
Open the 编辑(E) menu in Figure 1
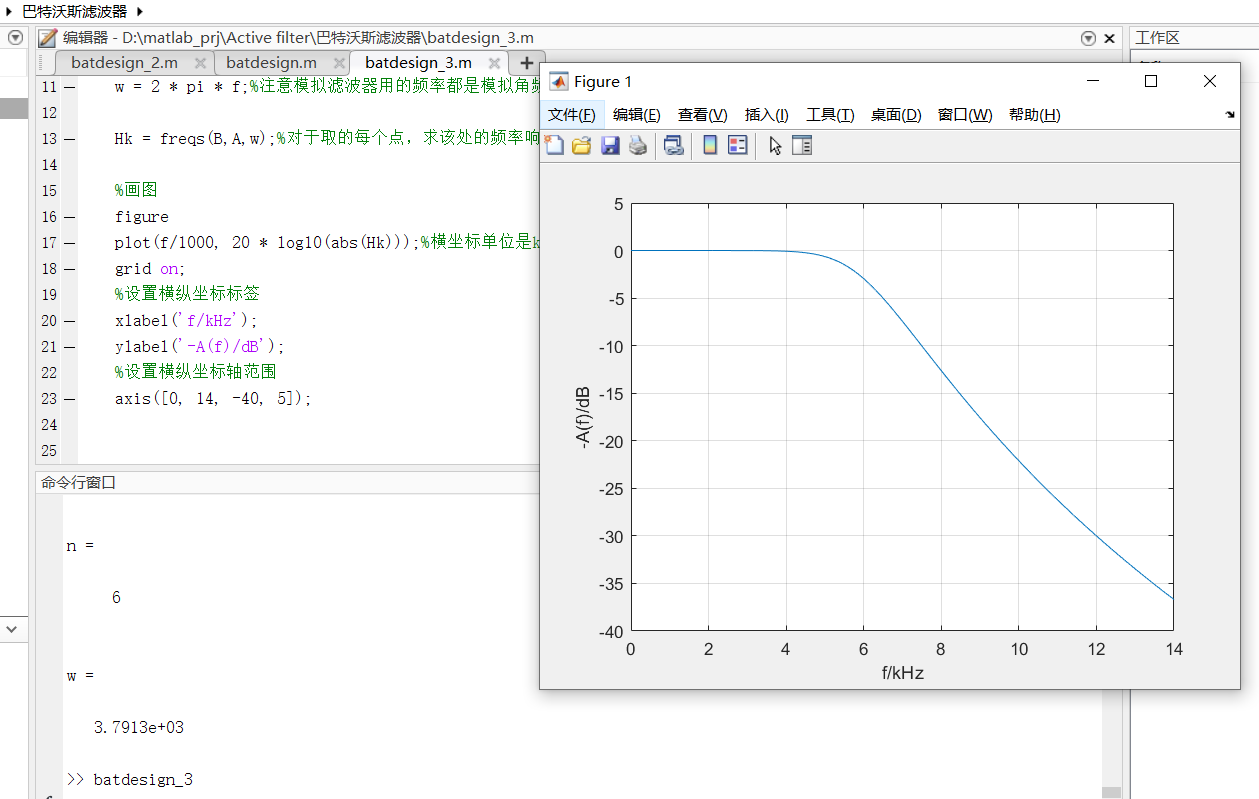click(637, 115)
